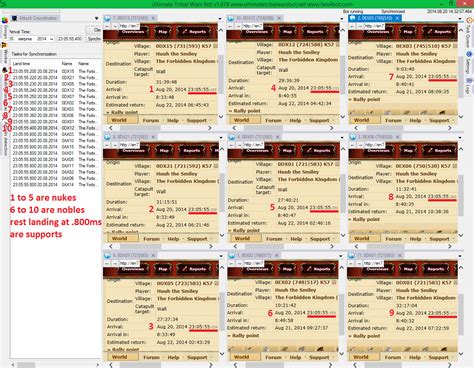Open Support link in the 00X05 pane

(197, 357)
